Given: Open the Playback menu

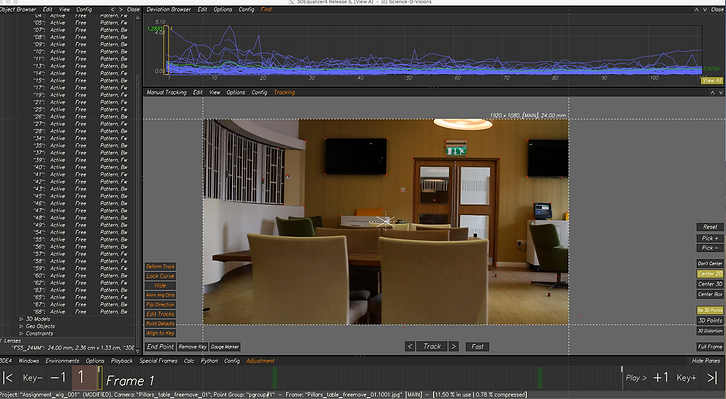Looking at the screenshot, I should pos(122,361).
